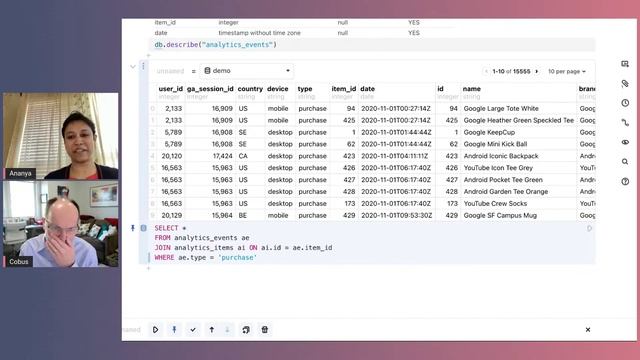Toggle the eye visibility icon in sidebar

tap(625, 142)
